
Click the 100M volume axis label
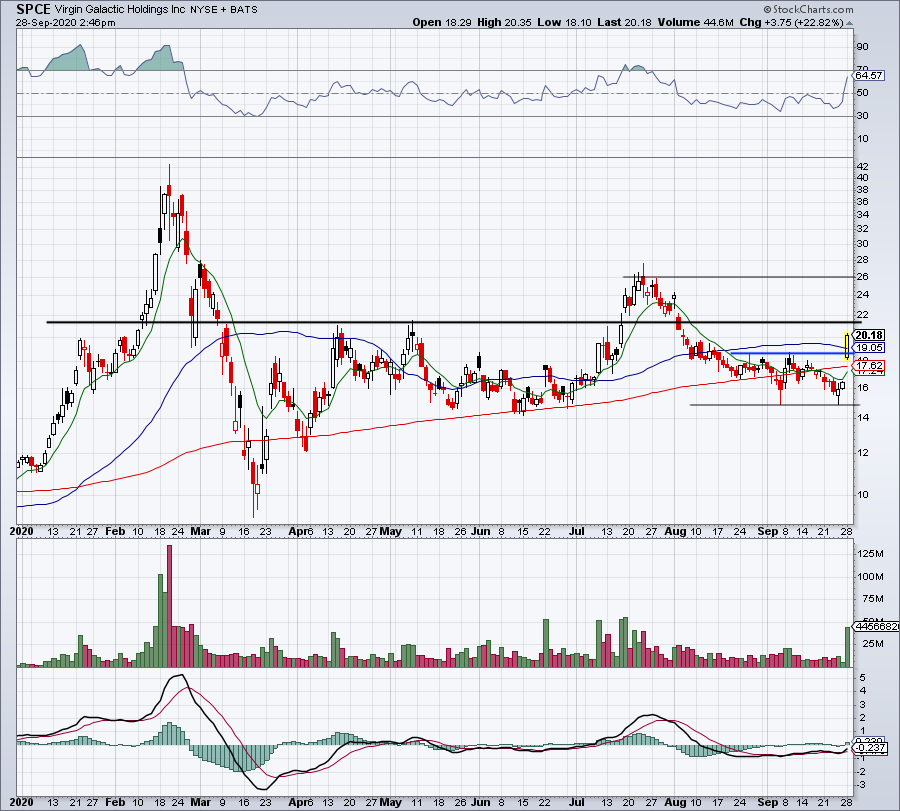[x=870, y=576]
